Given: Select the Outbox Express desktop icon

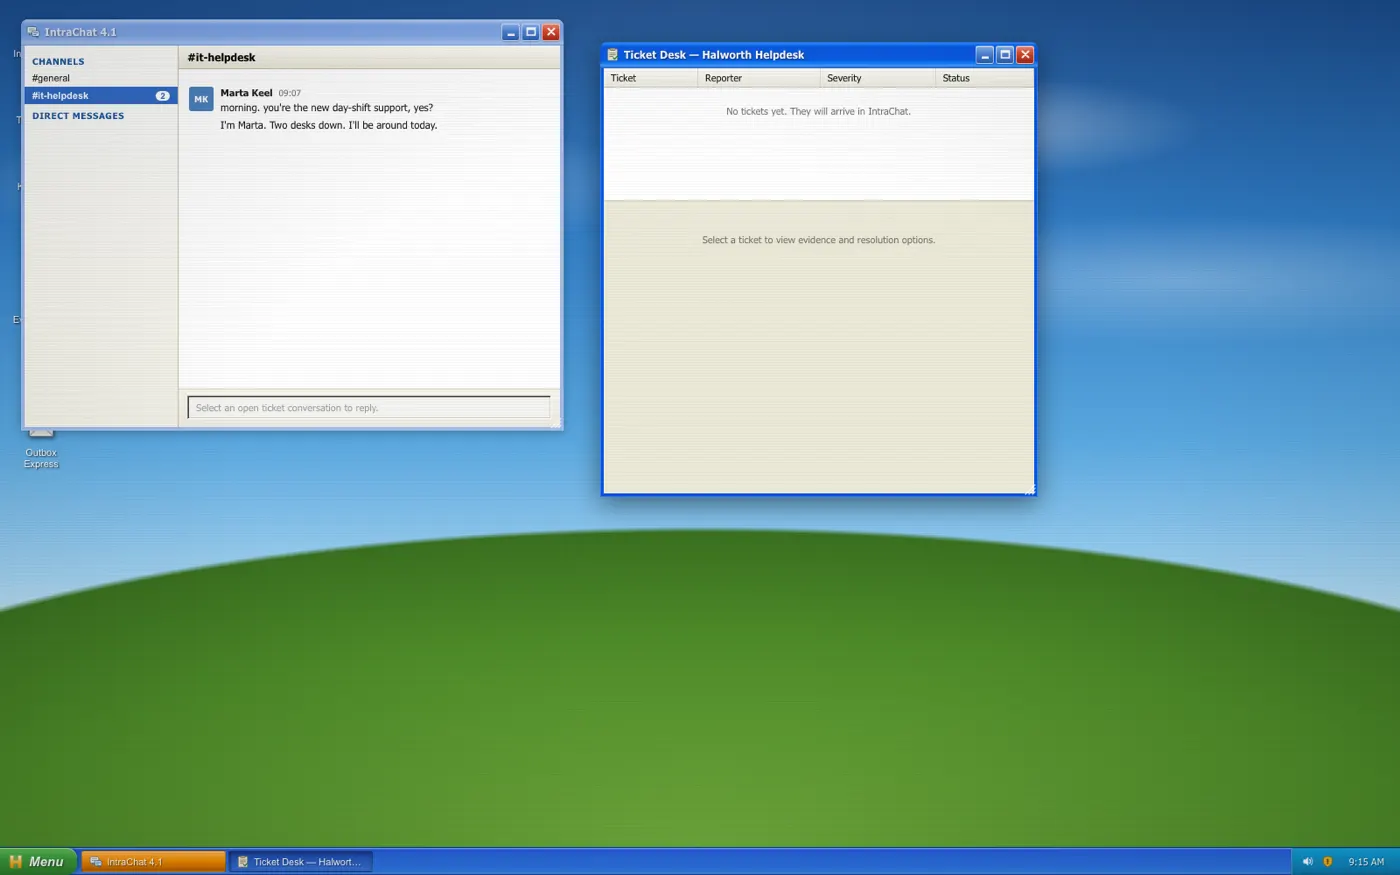Looking at the screenshot, I should (41, 448).
